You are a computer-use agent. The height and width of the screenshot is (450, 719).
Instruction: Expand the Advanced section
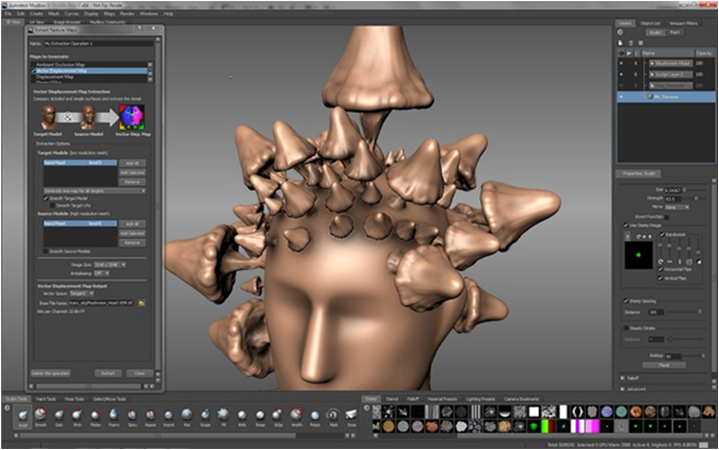pyautogui.click(x=623, y=389)
